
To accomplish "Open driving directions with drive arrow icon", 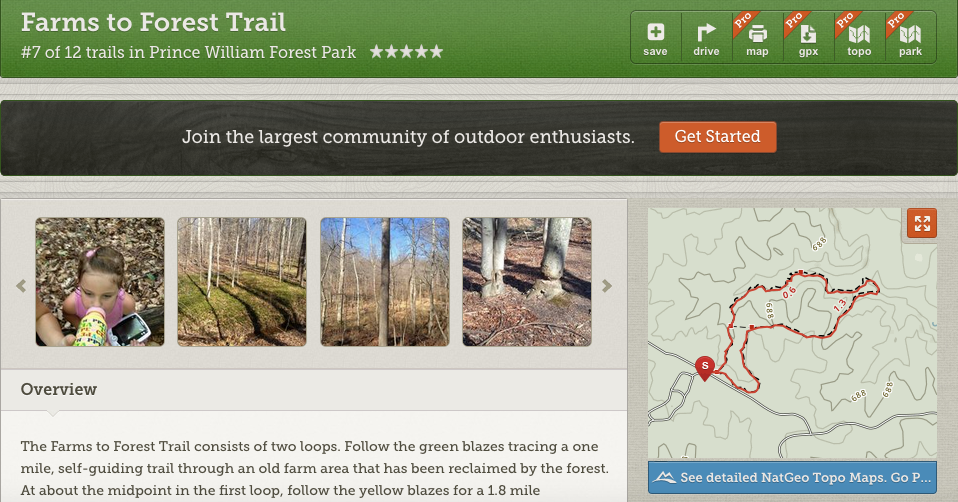I will pos(706,38).
